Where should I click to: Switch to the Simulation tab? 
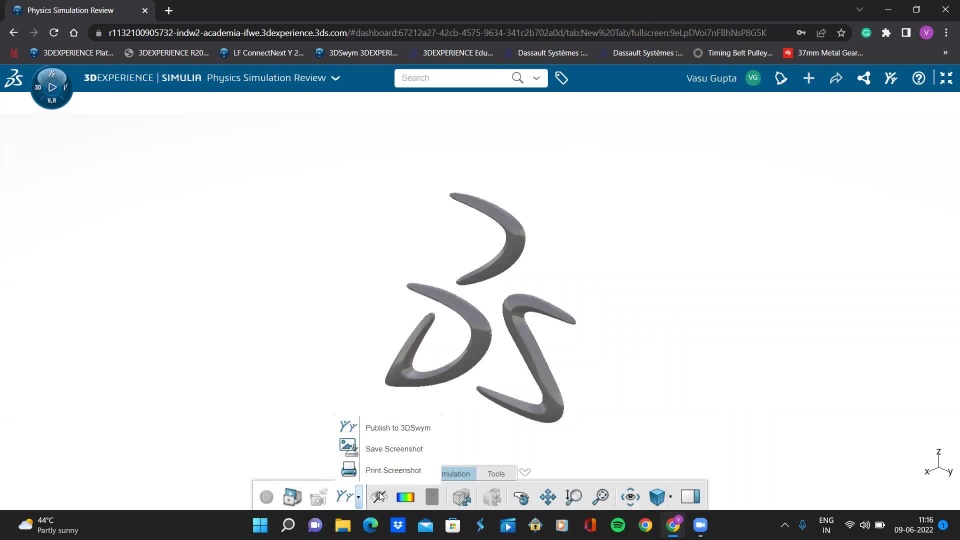click(458, 473)
